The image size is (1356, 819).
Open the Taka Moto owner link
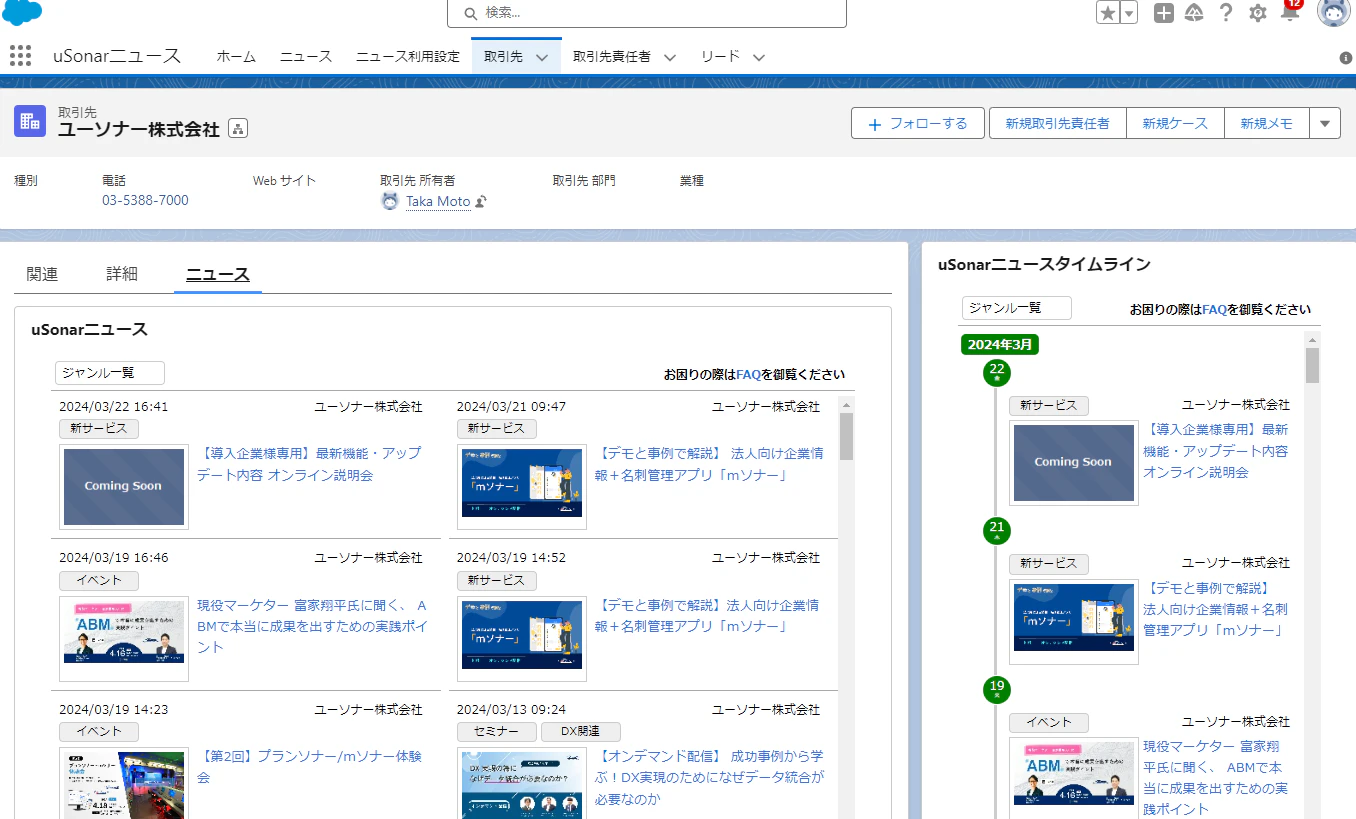pyautogui.click(x=438, y=202)
